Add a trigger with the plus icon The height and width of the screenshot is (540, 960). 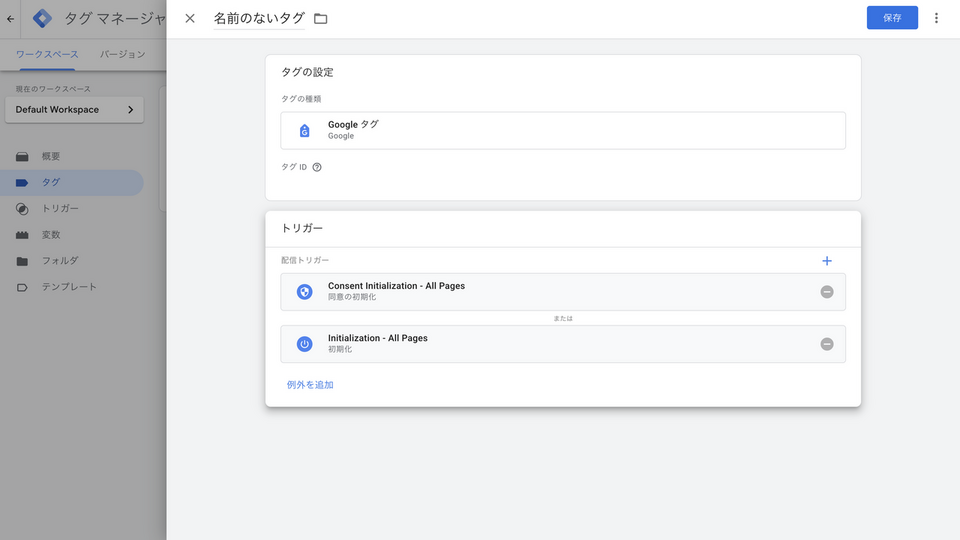point(826,261)
